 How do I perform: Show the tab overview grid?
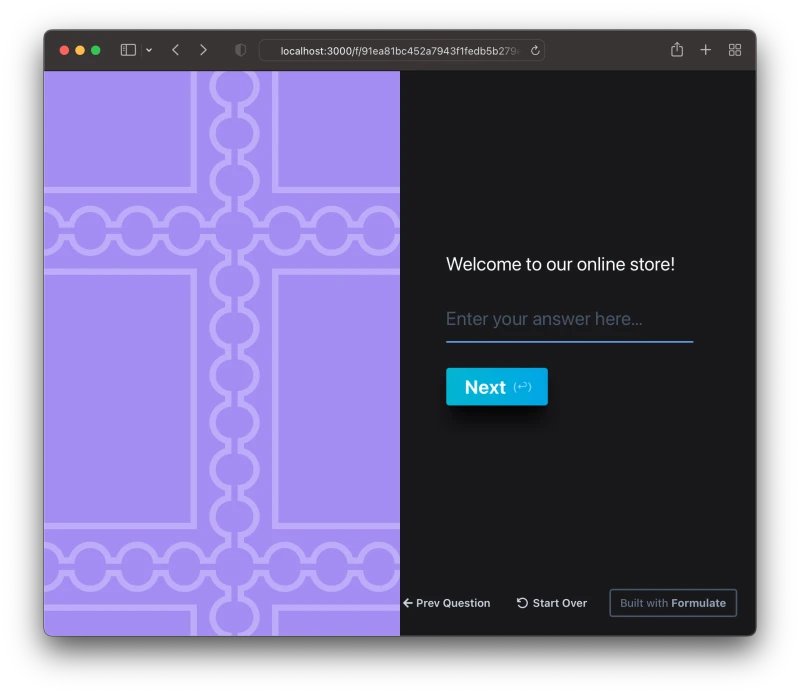(x=735, y=50)
